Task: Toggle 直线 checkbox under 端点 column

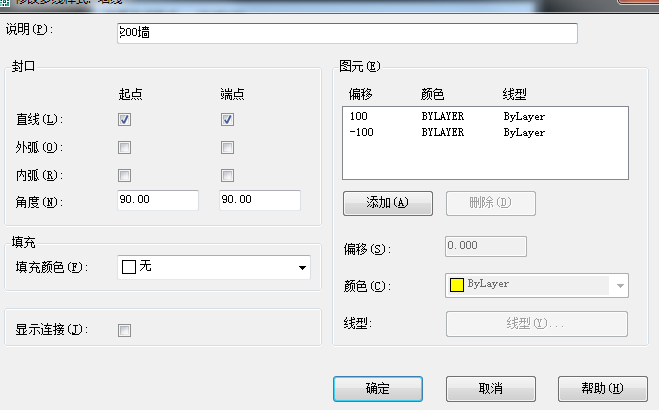Action: coord(227,120)
